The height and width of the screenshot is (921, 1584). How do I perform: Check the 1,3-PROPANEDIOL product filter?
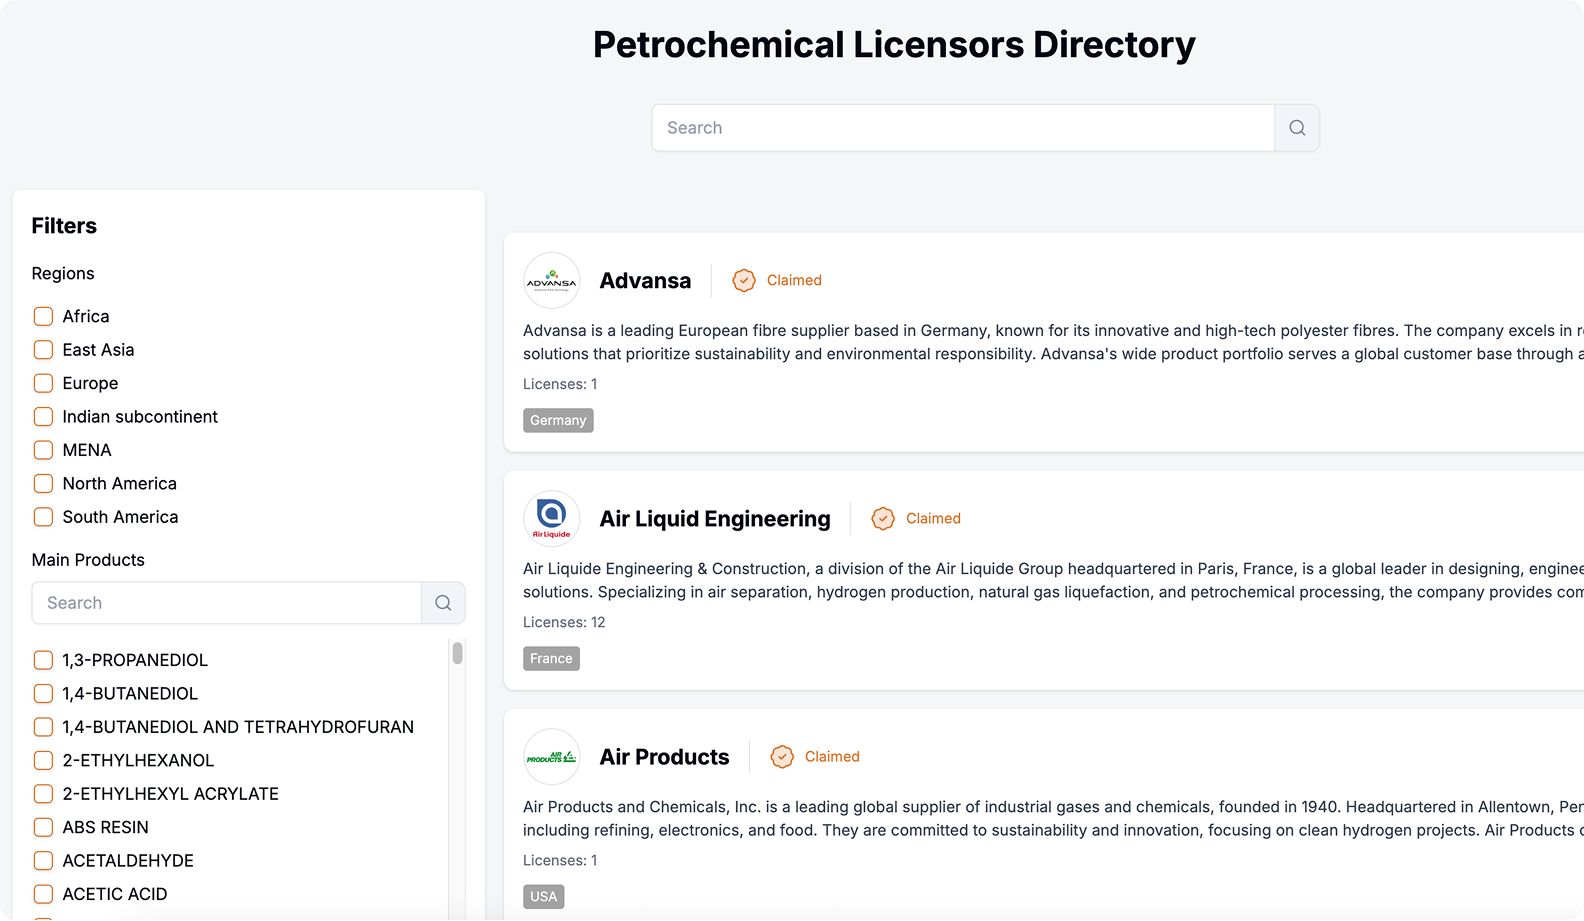[x=43, y=660]
